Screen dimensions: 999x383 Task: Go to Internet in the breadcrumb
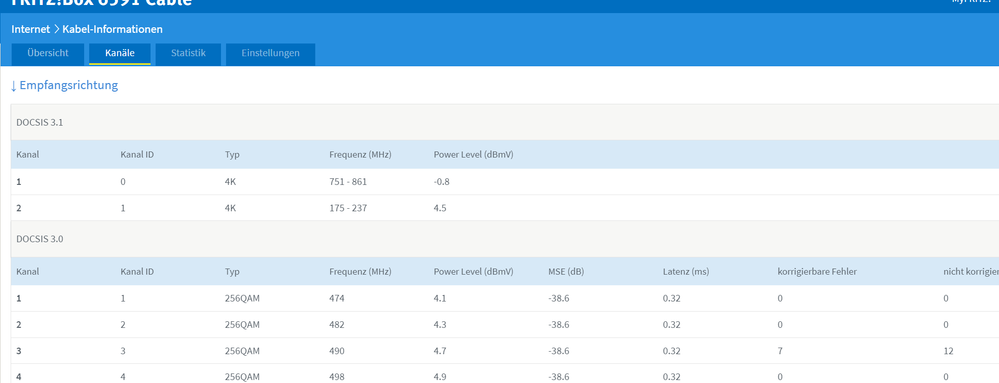pyautogui.click(x=31, y=29)
